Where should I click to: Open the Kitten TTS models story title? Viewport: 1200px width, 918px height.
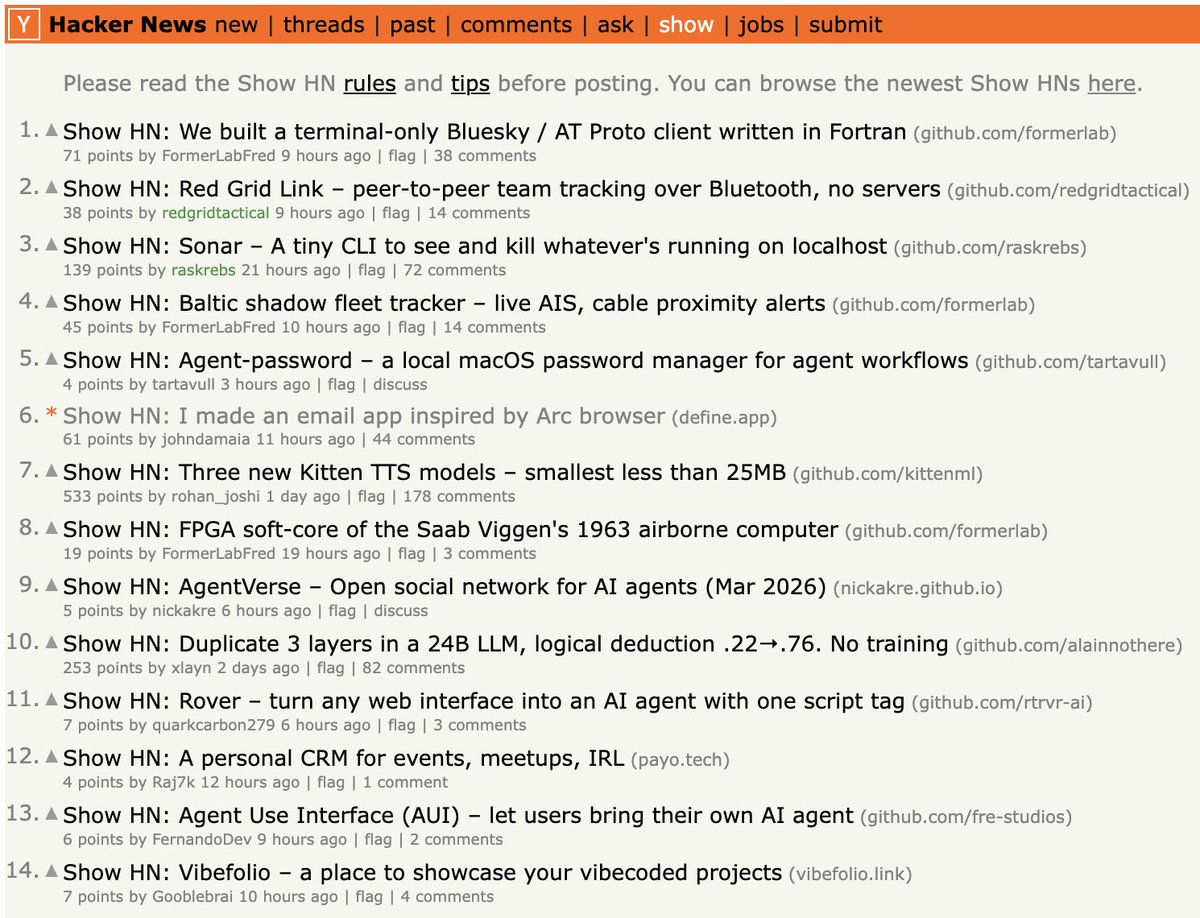425,472
